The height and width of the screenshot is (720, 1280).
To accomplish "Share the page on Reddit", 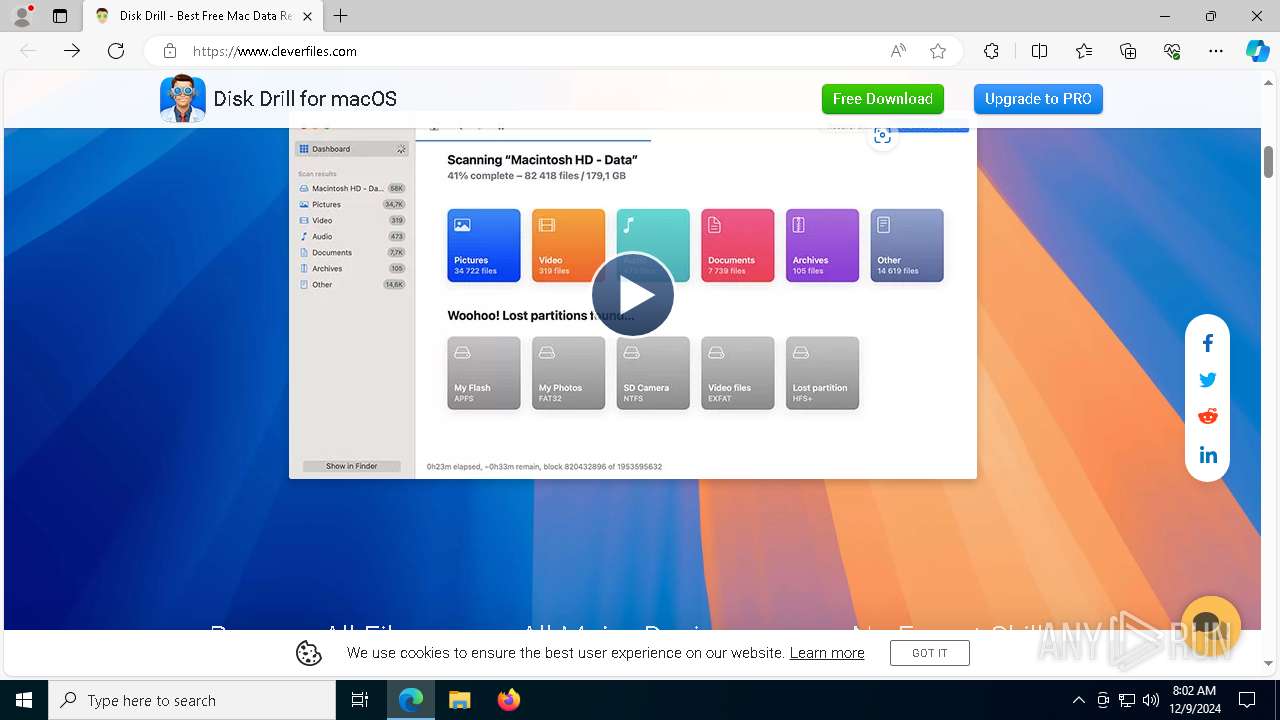I will (1208, 417).
